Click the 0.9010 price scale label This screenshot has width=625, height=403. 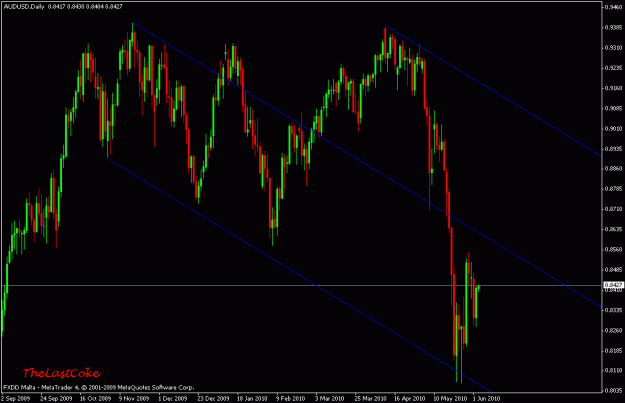point(614,128)
